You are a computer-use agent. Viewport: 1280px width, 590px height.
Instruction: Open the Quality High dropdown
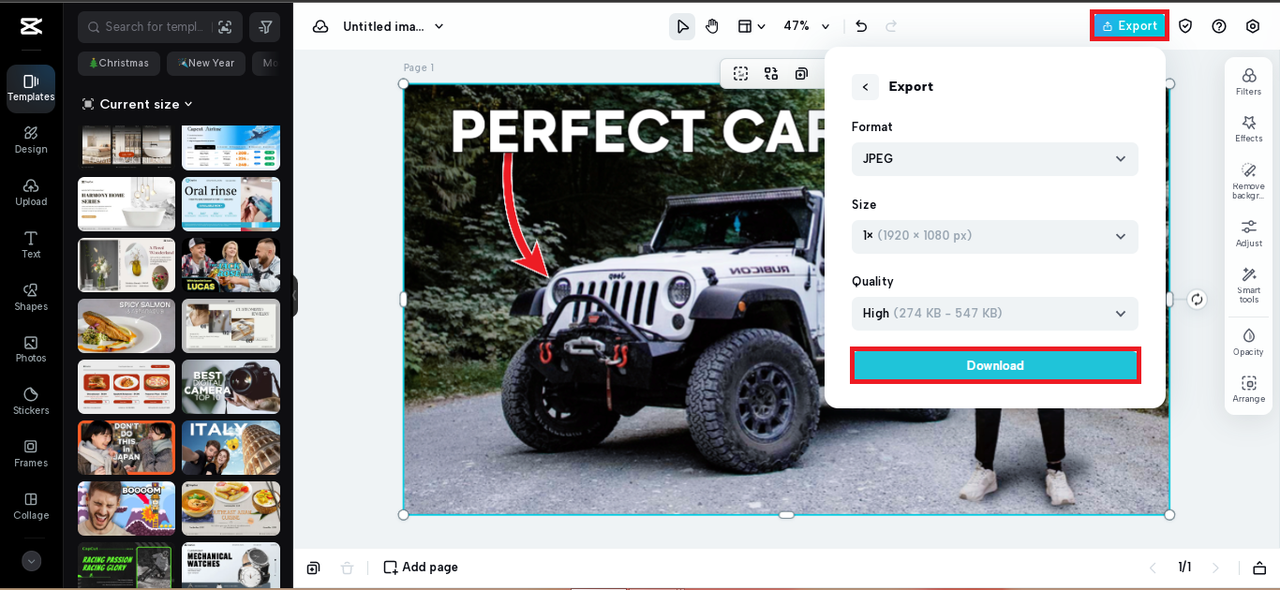click(995, 313)
